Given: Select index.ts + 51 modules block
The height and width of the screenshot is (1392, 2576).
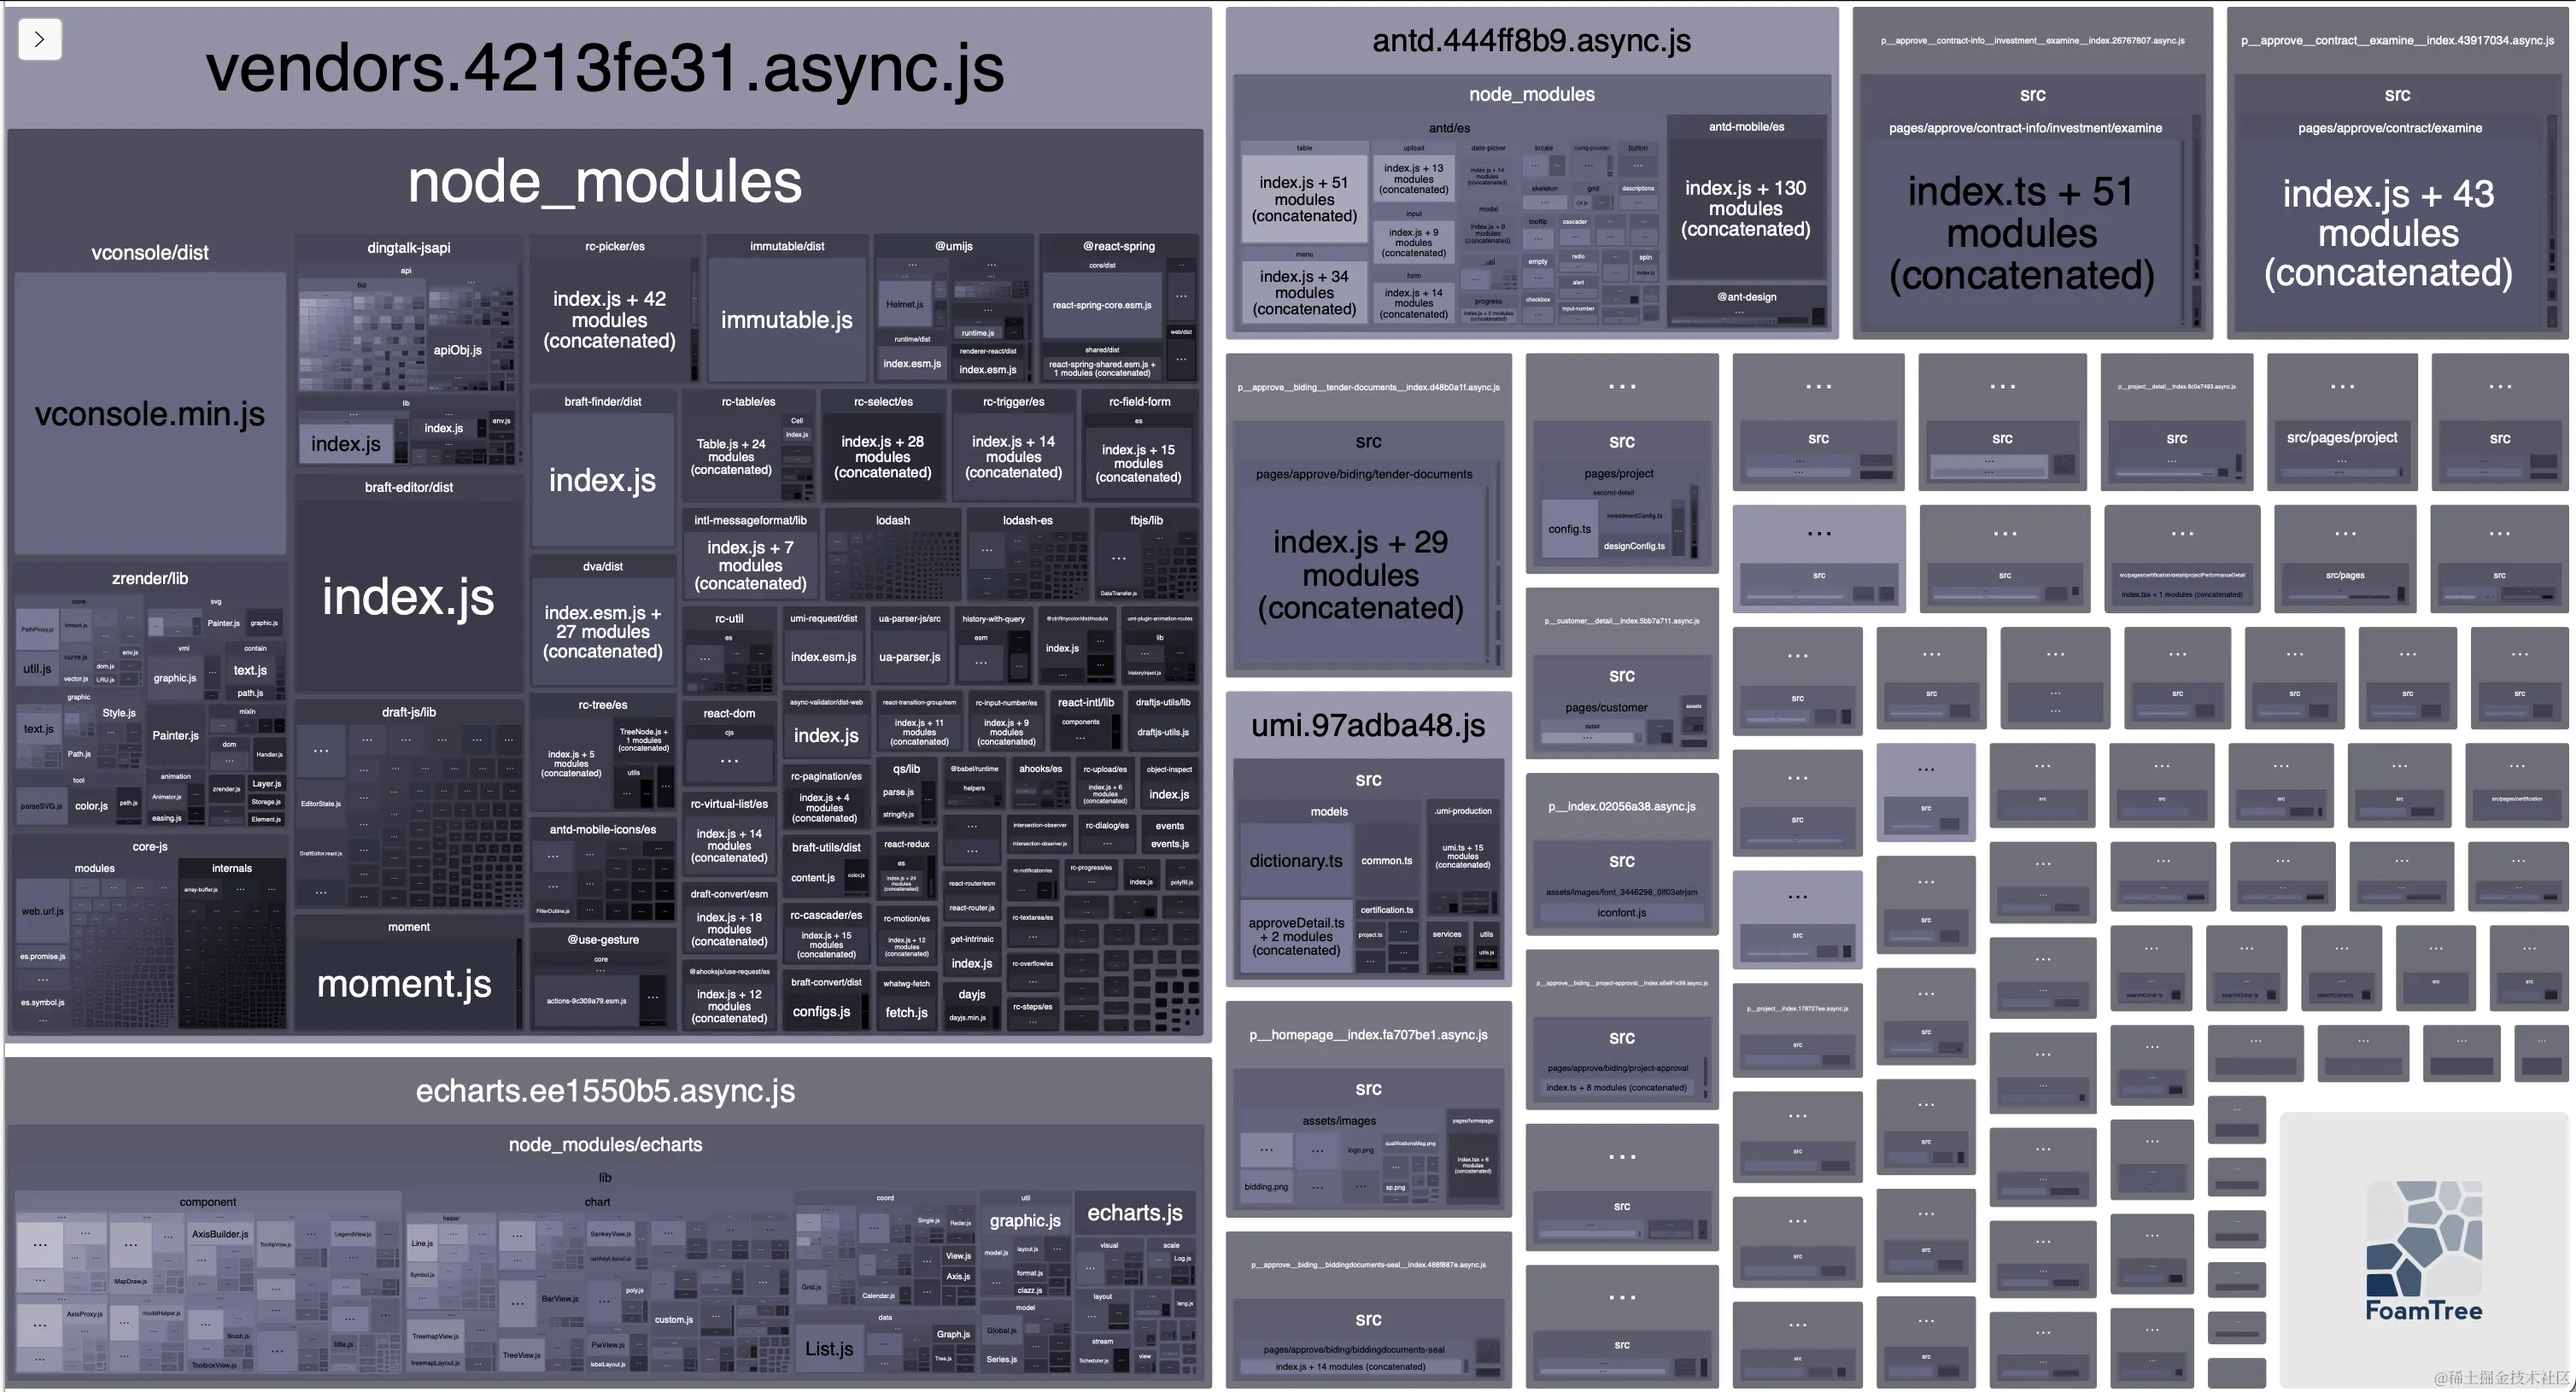Looking at the screenshot, I should 2020,233.
